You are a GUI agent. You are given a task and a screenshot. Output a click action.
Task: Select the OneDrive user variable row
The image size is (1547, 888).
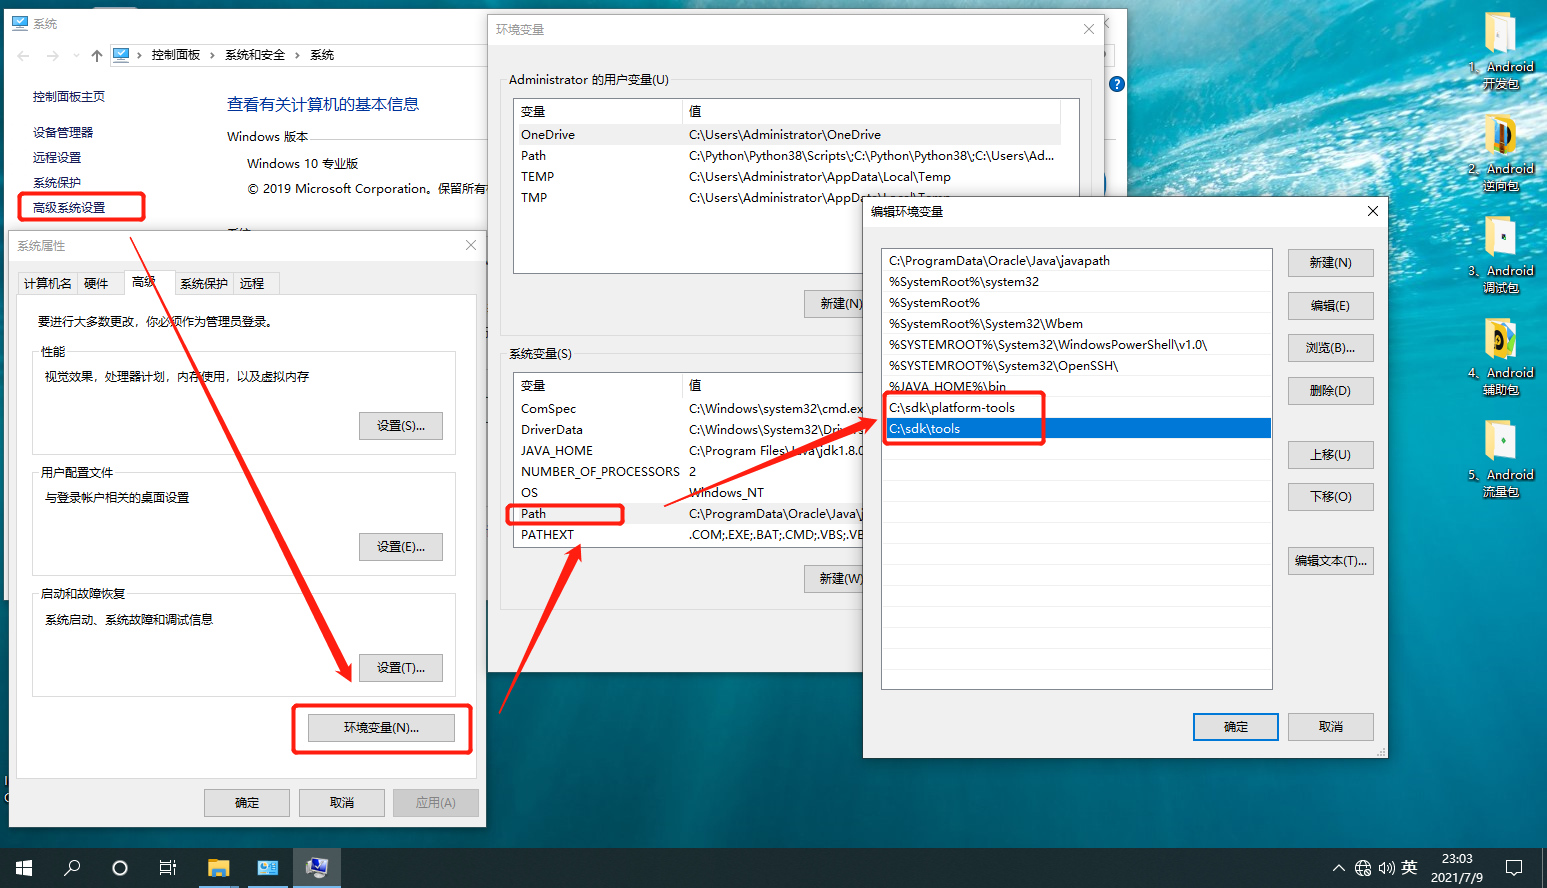(788, 135)
